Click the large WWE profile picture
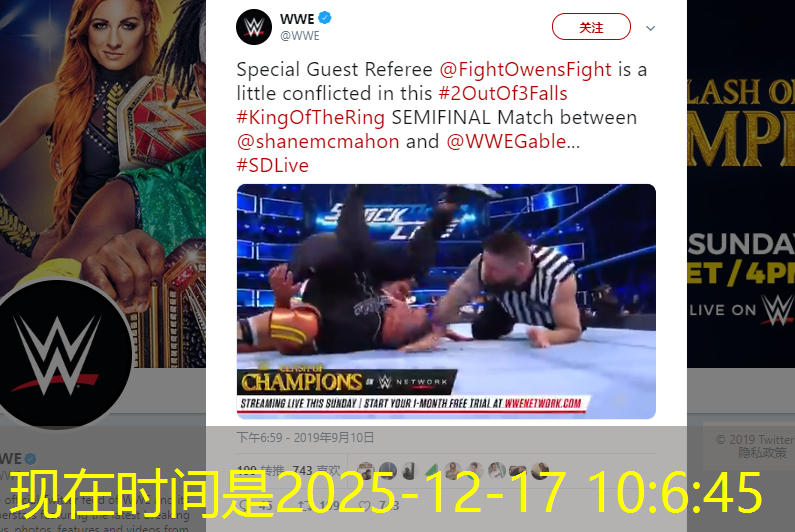The height and width of the screenshot is (532, 795). (57, 354)
